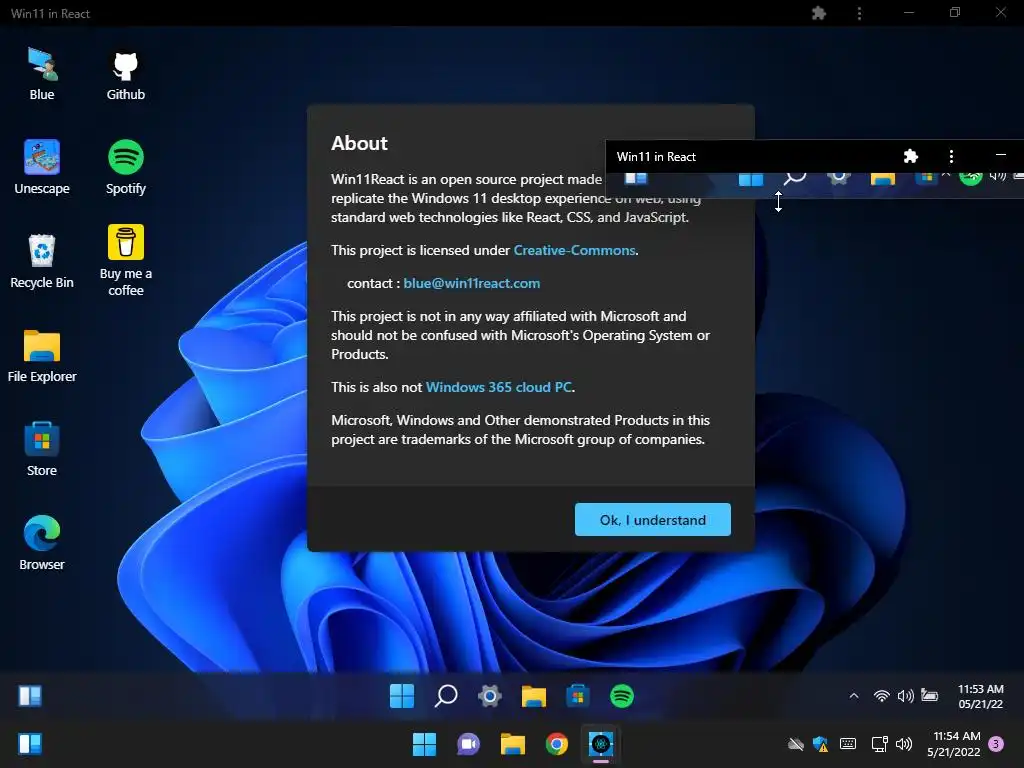Image resolution: width=1024 pixels, height=768 pixels.
Task: Click the OneDrive sync-off tray icon
Action: 795,744
